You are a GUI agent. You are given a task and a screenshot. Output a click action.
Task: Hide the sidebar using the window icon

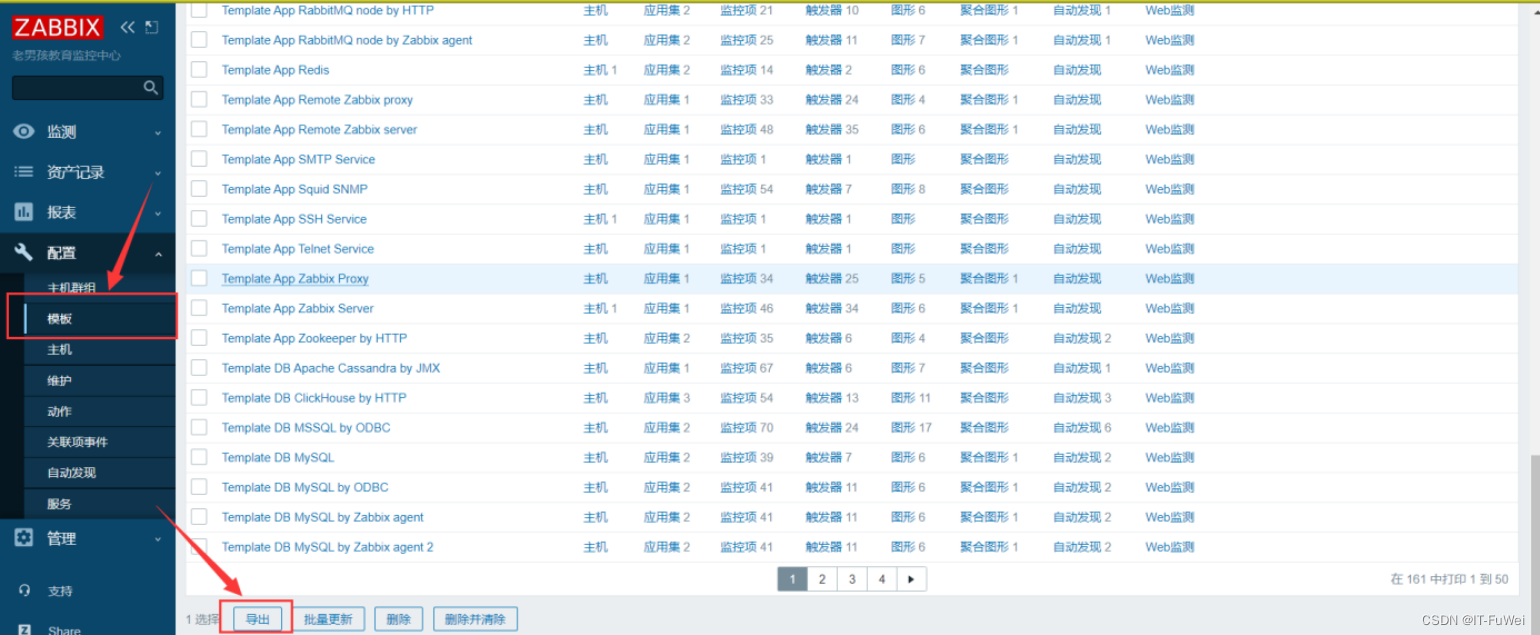click(151, 27)
